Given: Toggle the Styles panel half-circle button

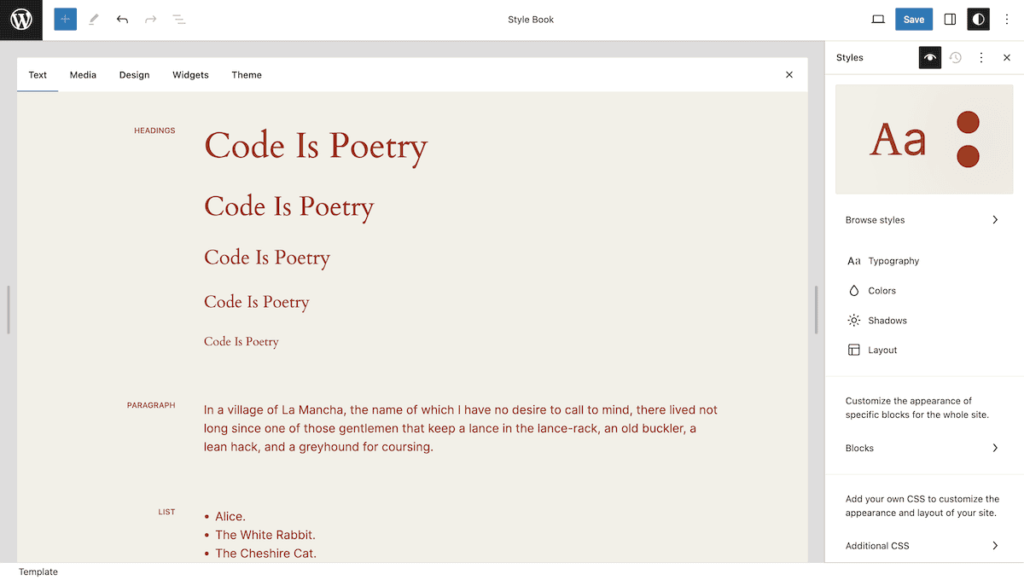Looking at the screenshot, I should pos(978,19).
